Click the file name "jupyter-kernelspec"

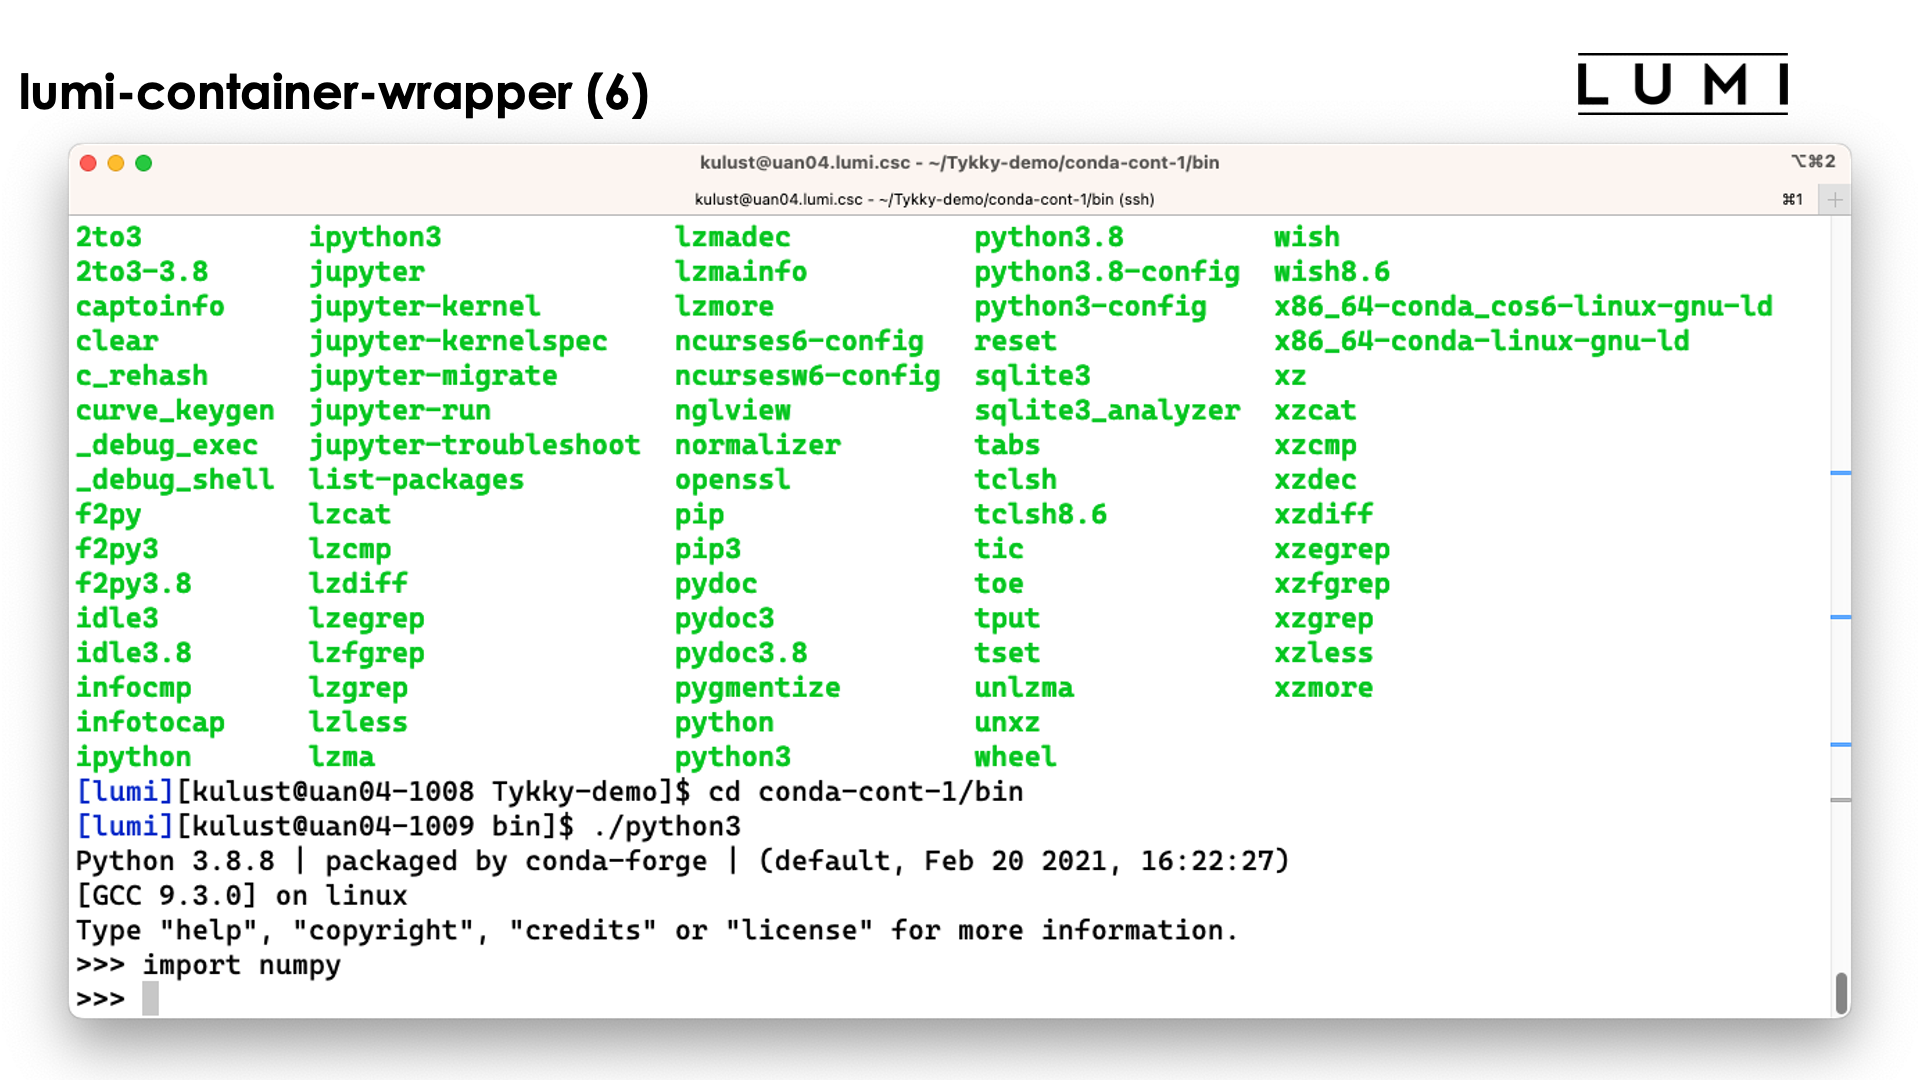[458, 341]
